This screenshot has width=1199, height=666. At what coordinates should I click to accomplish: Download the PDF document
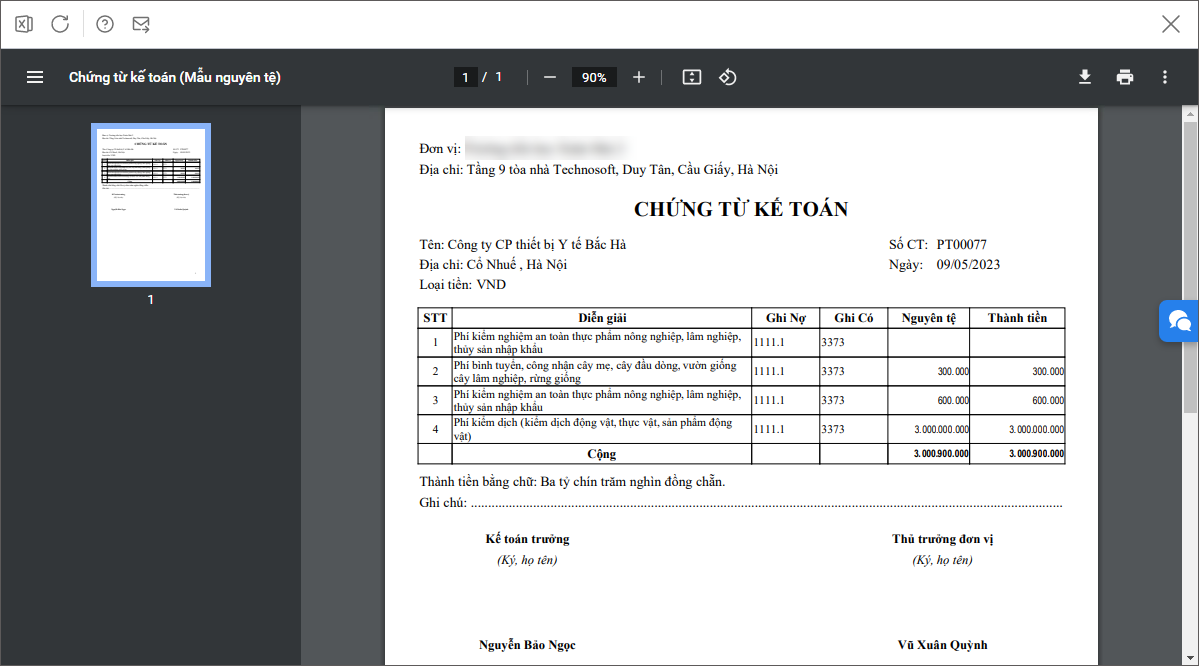tap(1084, 77)
